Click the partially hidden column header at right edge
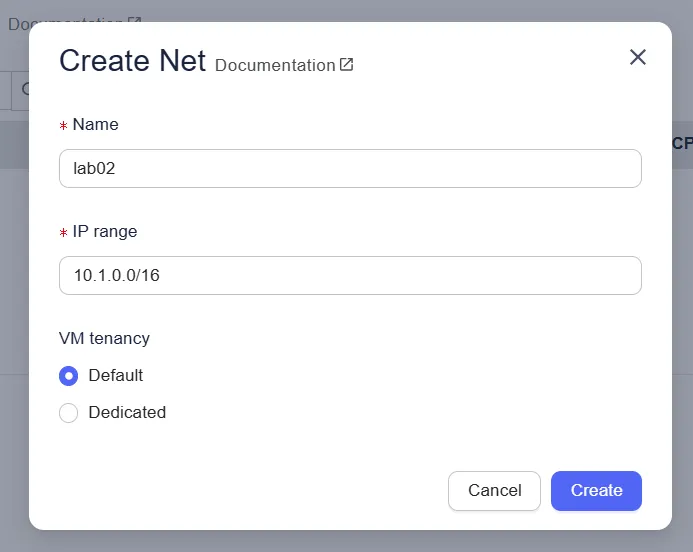This screenshot has width=693, height=552. tap(682, 144)
